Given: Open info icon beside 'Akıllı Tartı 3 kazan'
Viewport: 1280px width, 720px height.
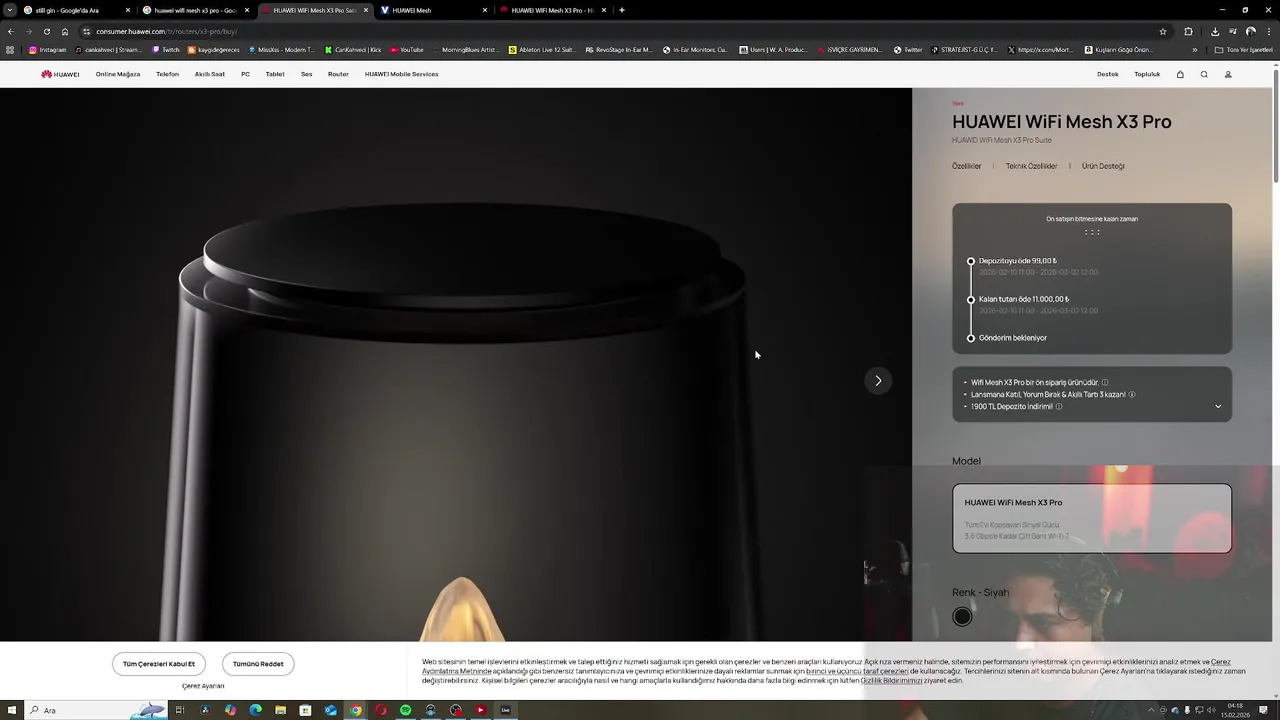Looking at the screenshot, I should pyautogui.click(x=1132, y=394).
